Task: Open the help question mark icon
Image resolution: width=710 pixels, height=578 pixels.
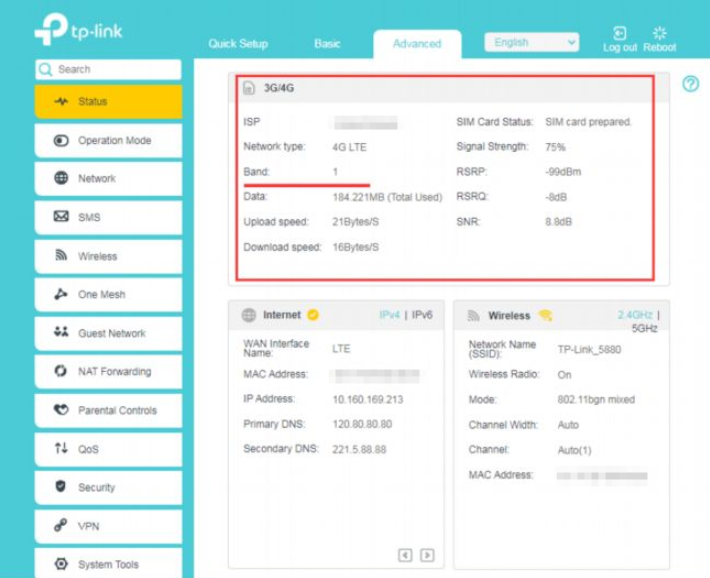Action: pos(691,84)
